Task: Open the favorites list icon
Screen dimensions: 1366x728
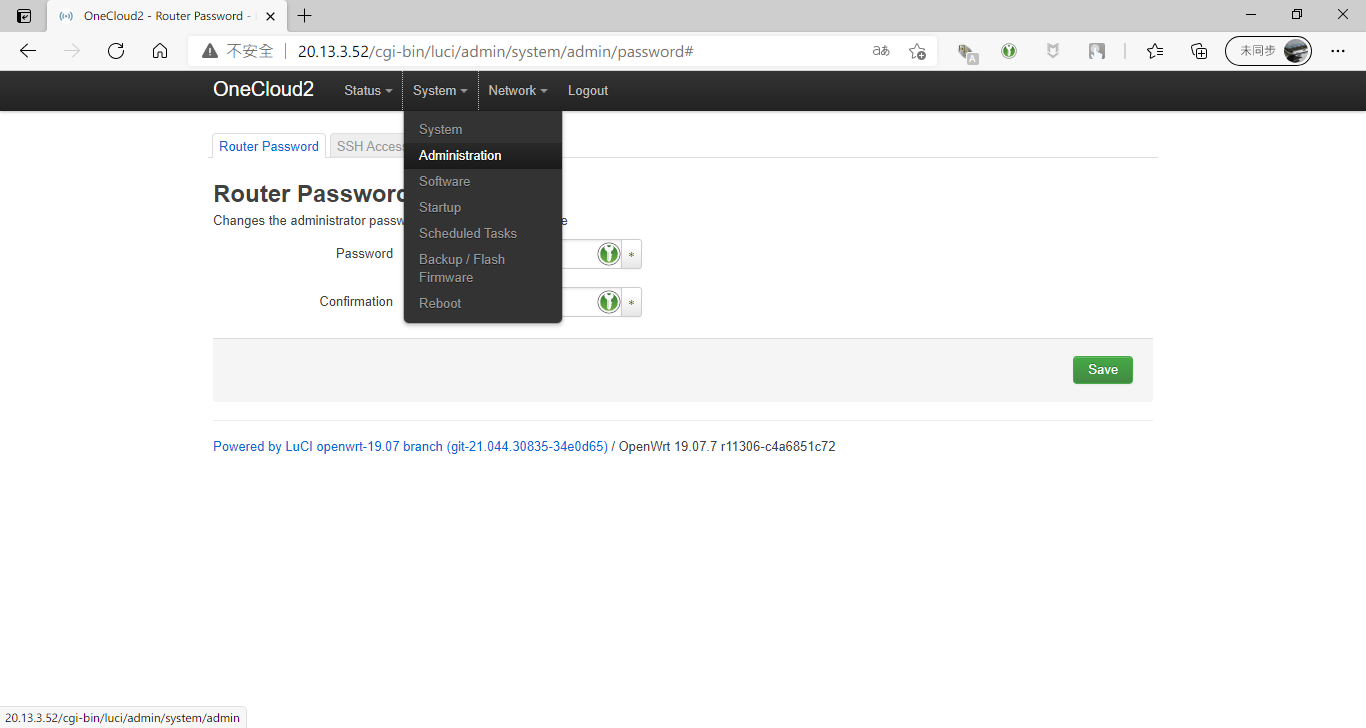Action: pos(1155,51)
